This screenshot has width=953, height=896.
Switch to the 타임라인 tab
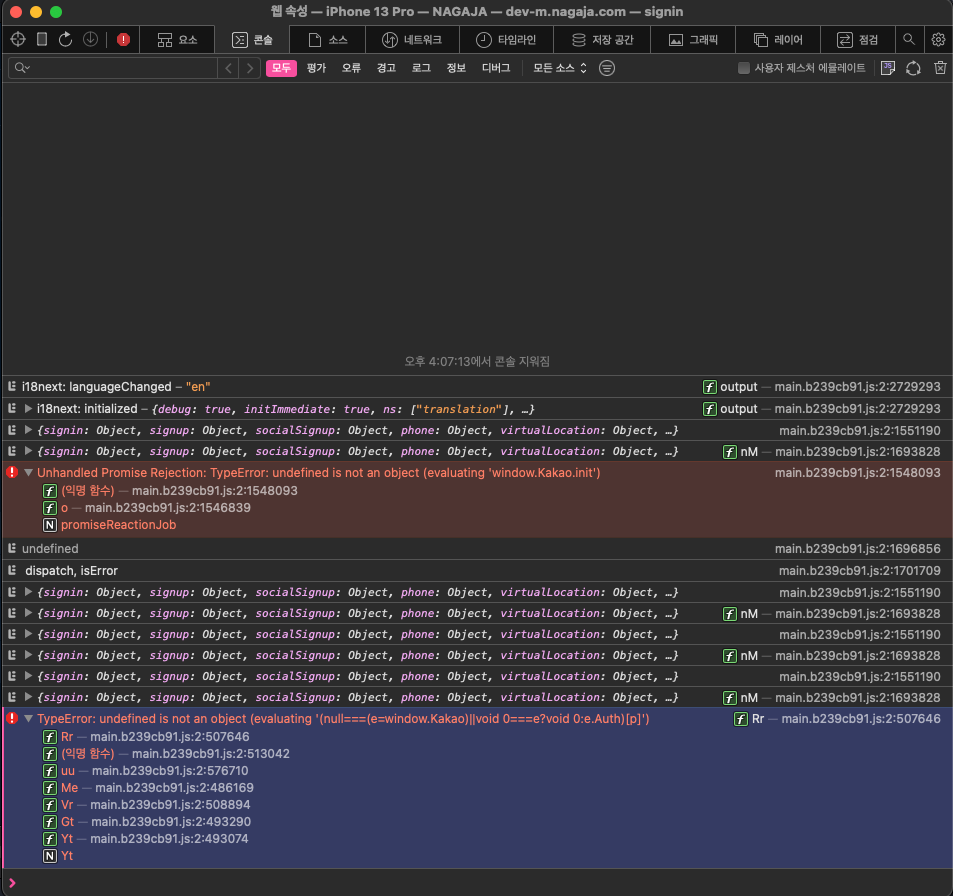point(506,40)
